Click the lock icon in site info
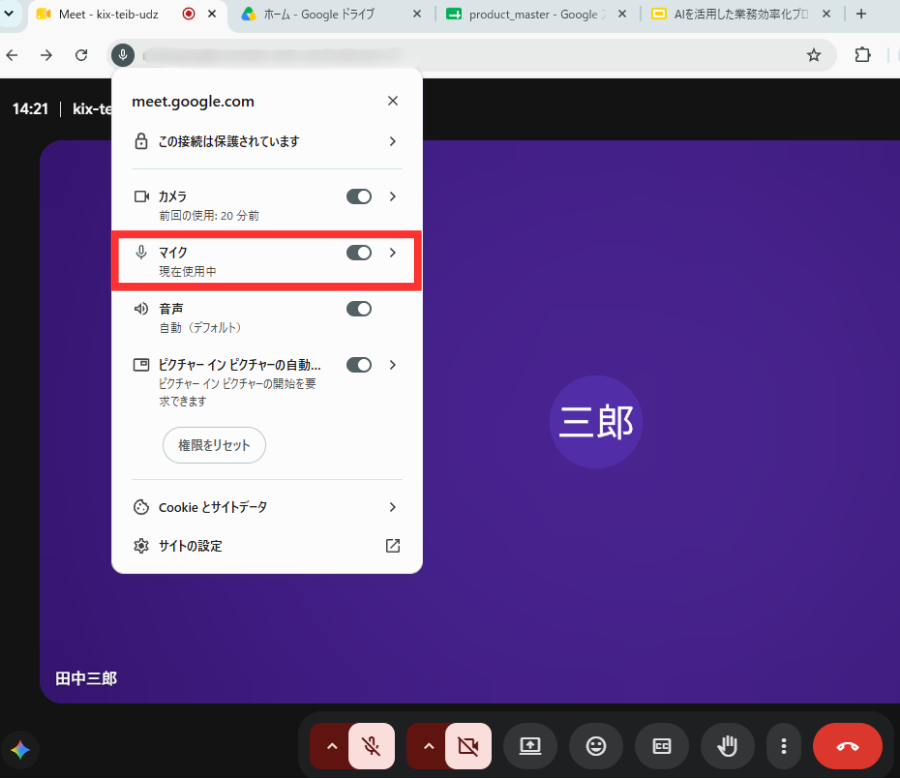 [141, 141]
